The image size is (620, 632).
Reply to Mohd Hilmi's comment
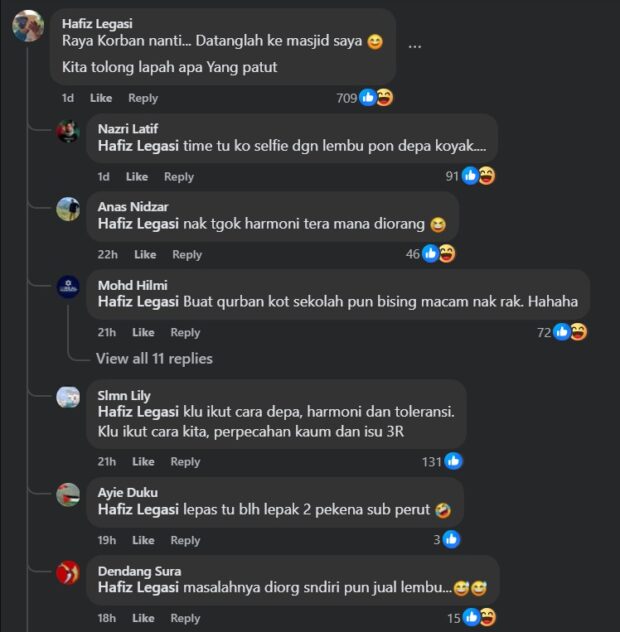[x=185, y=333]
